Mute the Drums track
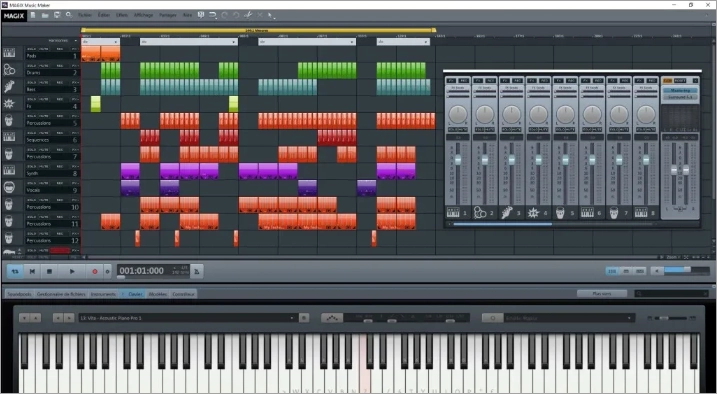The width and height of the screenshot is (717, 394). click(43, 65)
